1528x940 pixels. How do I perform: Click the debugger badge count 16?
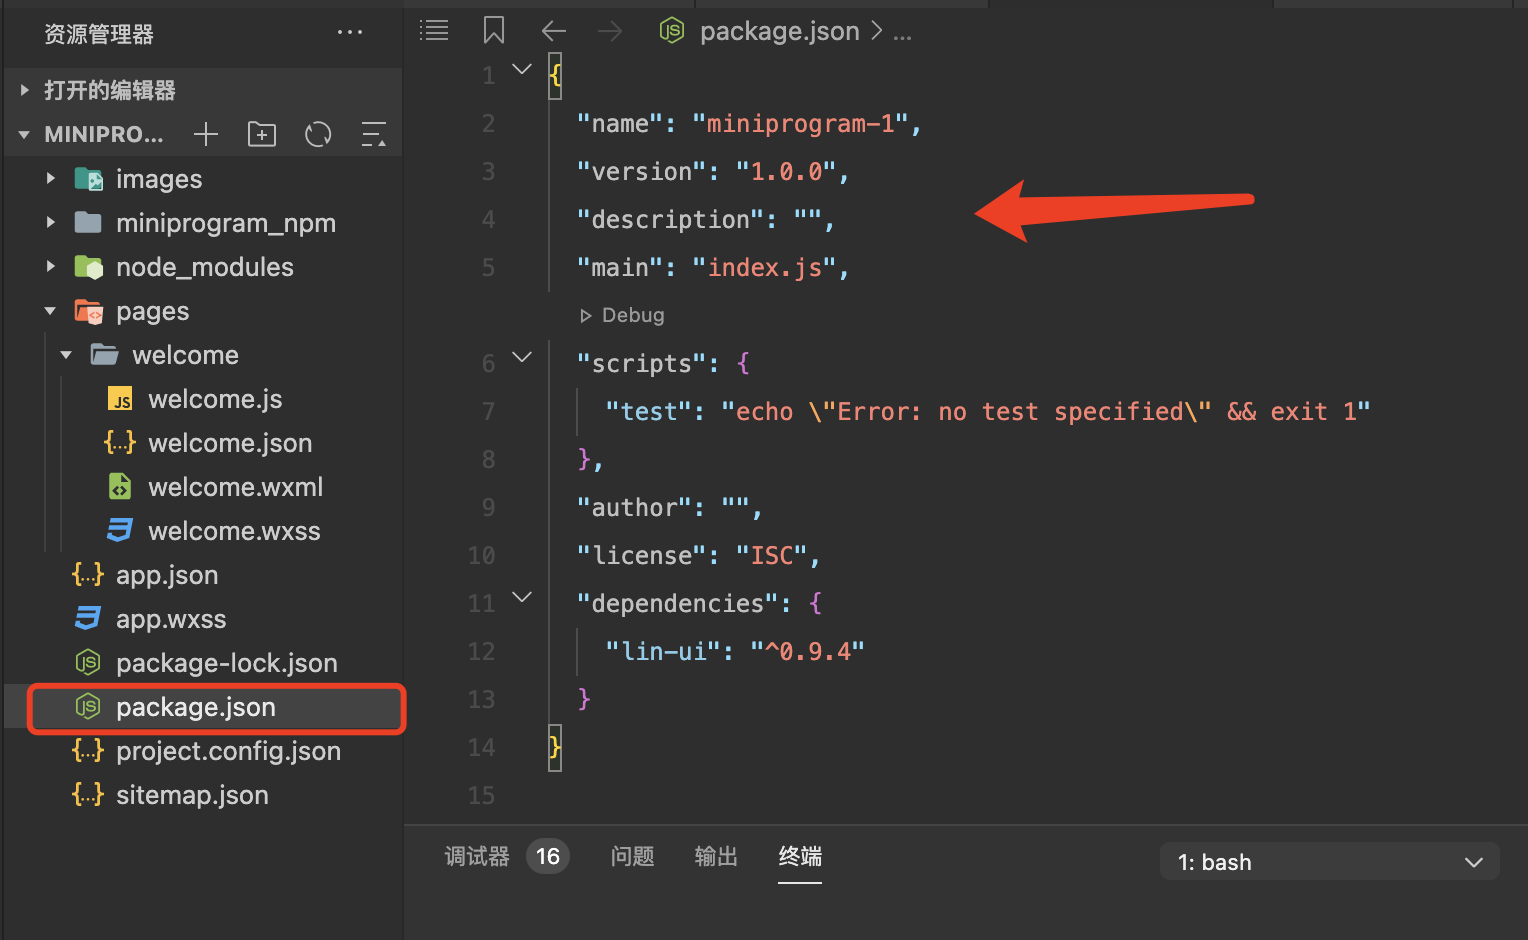click(x=548, y=856)
